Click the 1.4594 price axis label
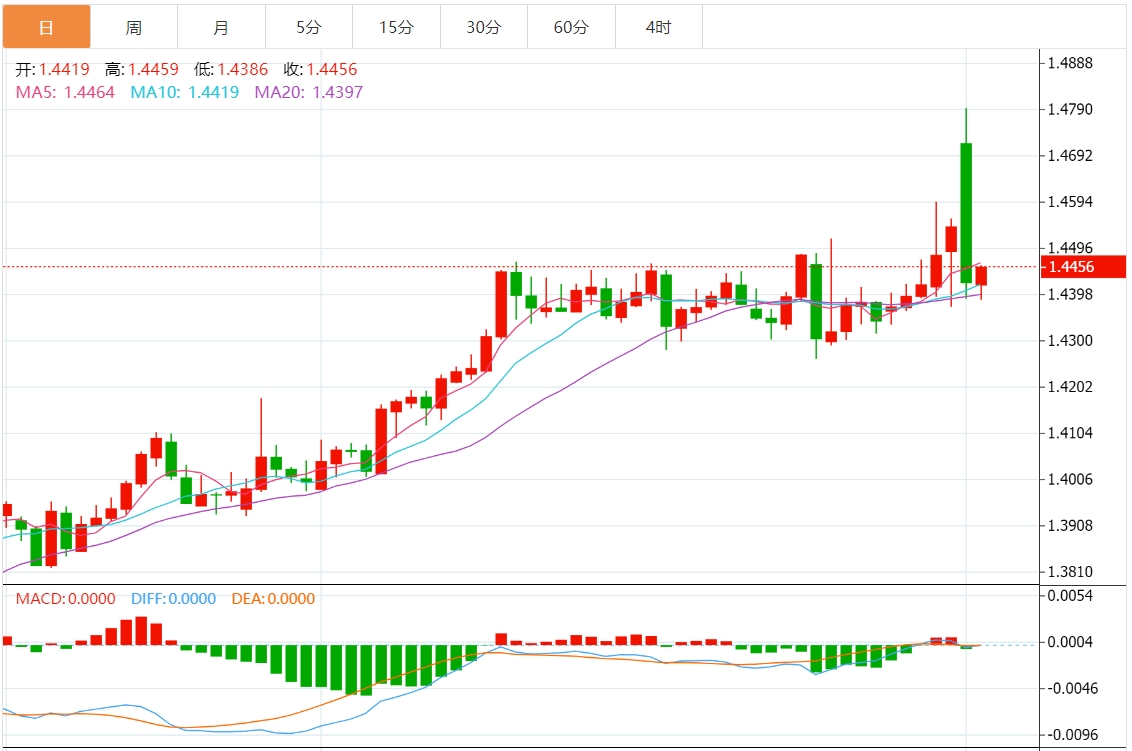 pyautogui.click(x=1070, y=201)
